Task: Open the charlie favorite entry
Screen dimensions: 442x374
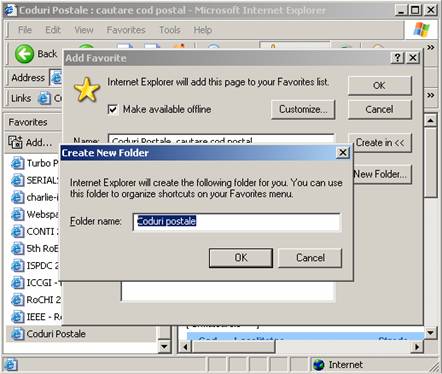Action: tap(34, 197)
